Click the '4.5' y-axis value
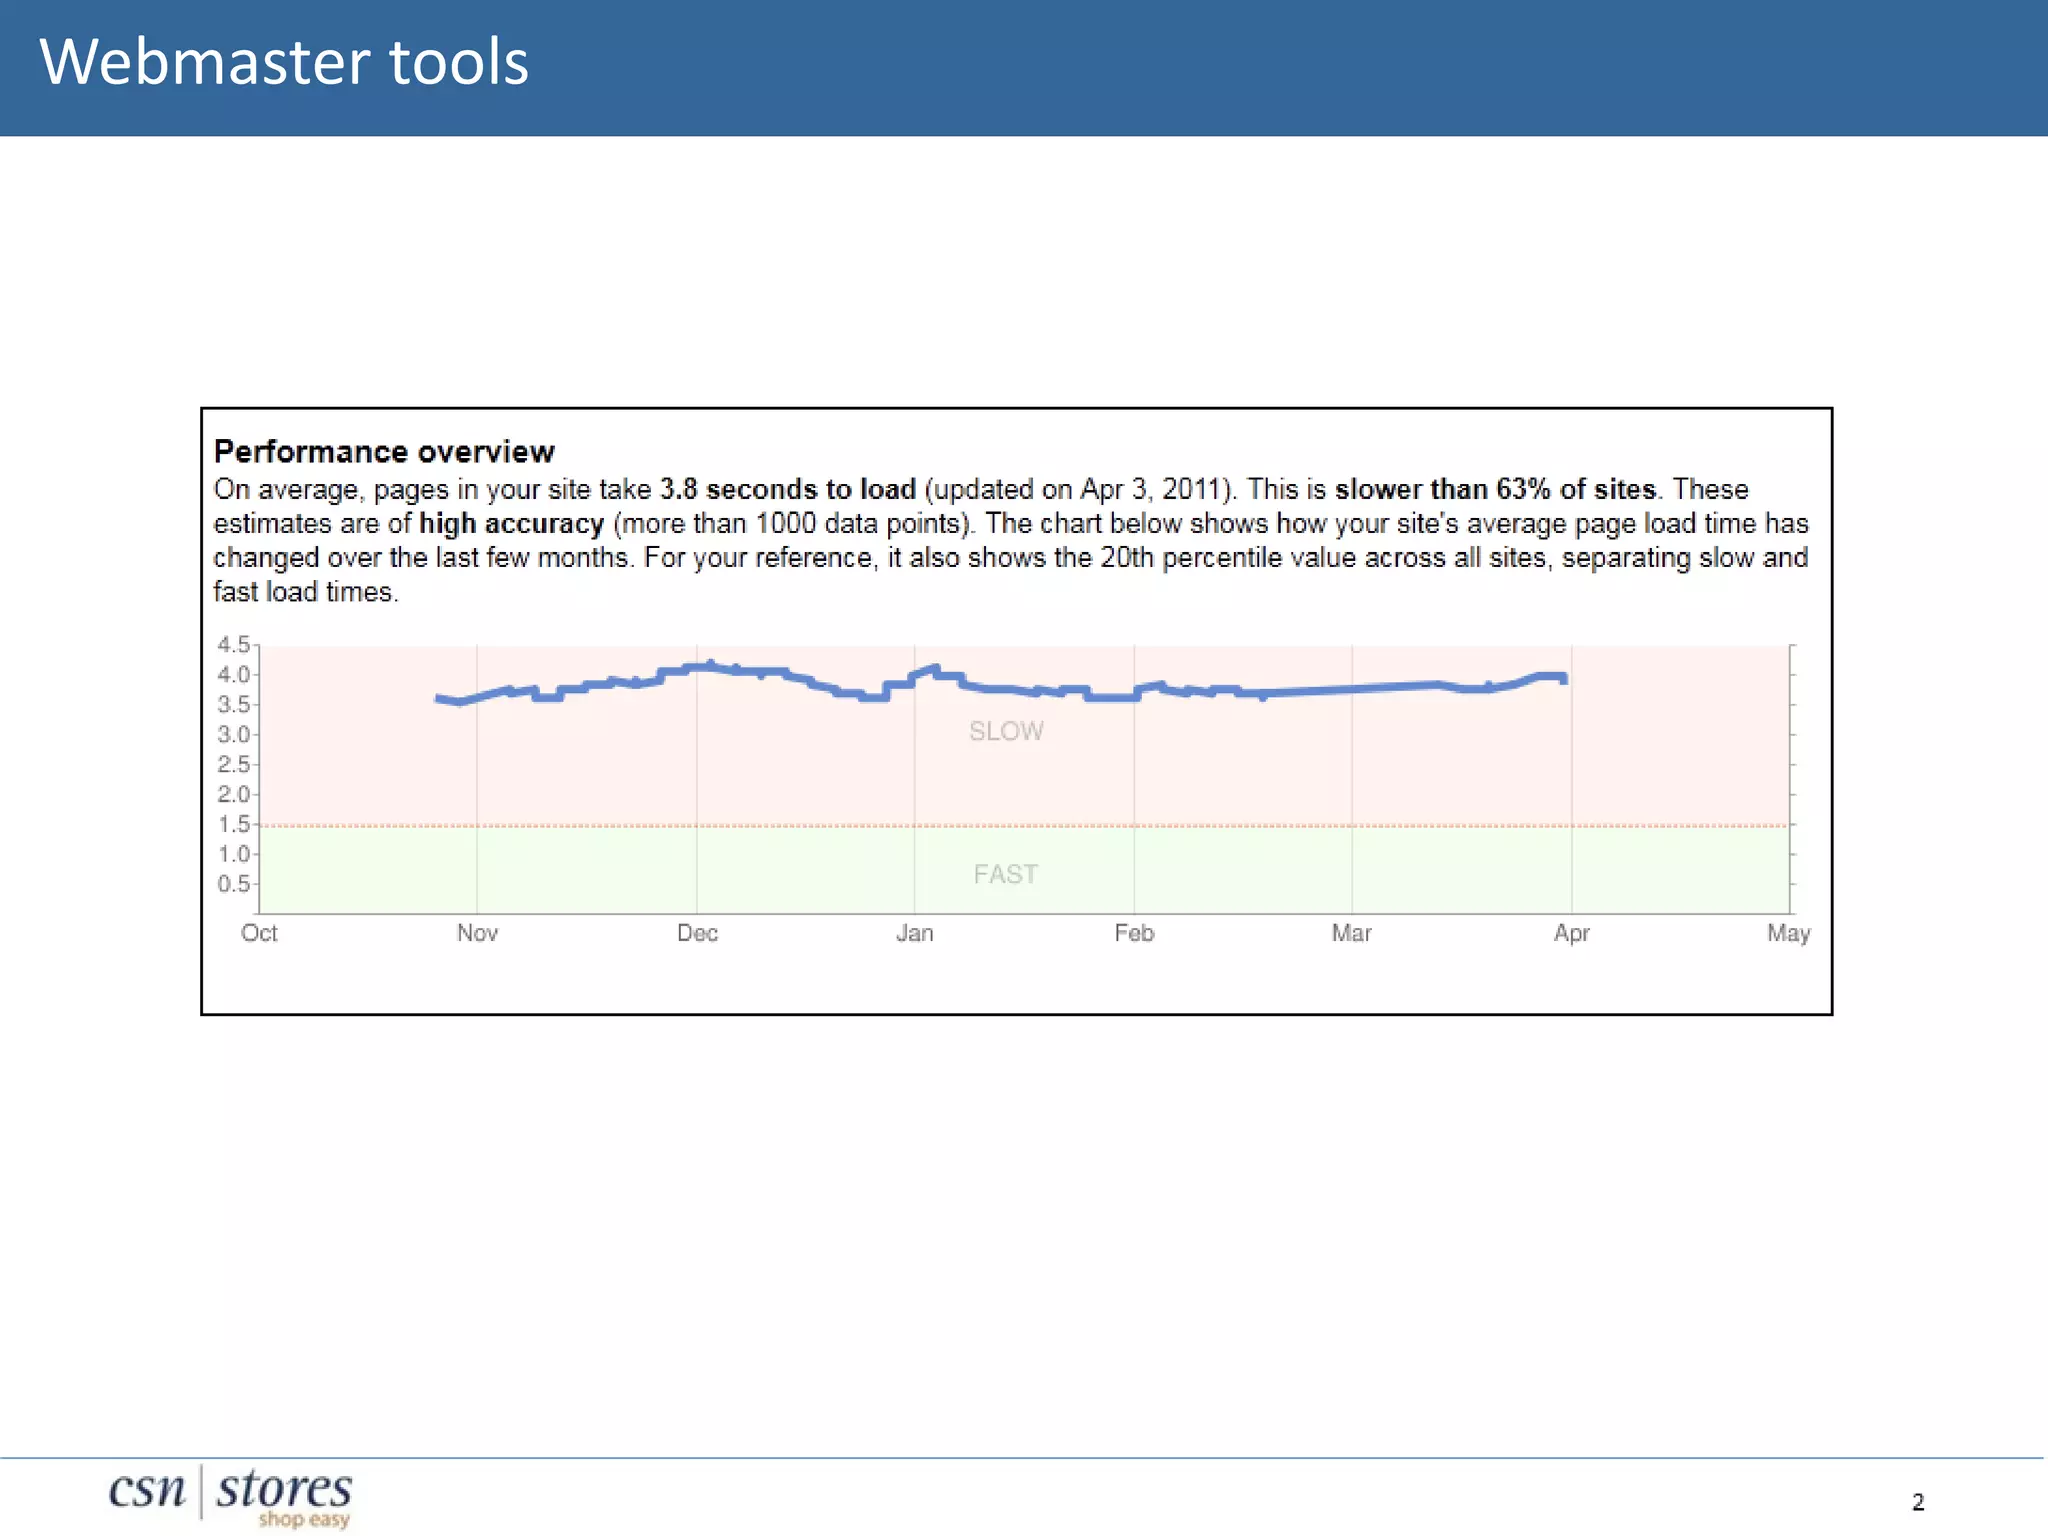Screen dimensions: 2048x1536 pyautogui.click(x=234, y=645)
